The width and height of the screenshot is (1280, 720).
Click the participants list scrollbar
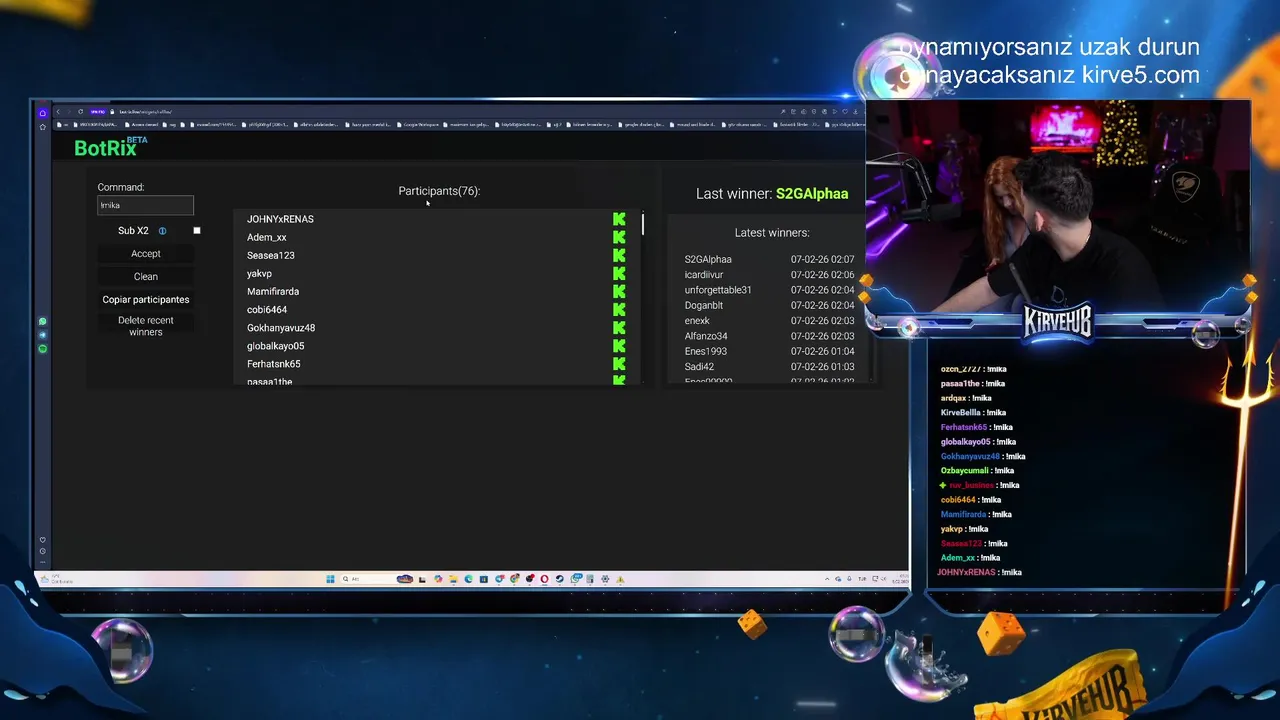[642, 224]
